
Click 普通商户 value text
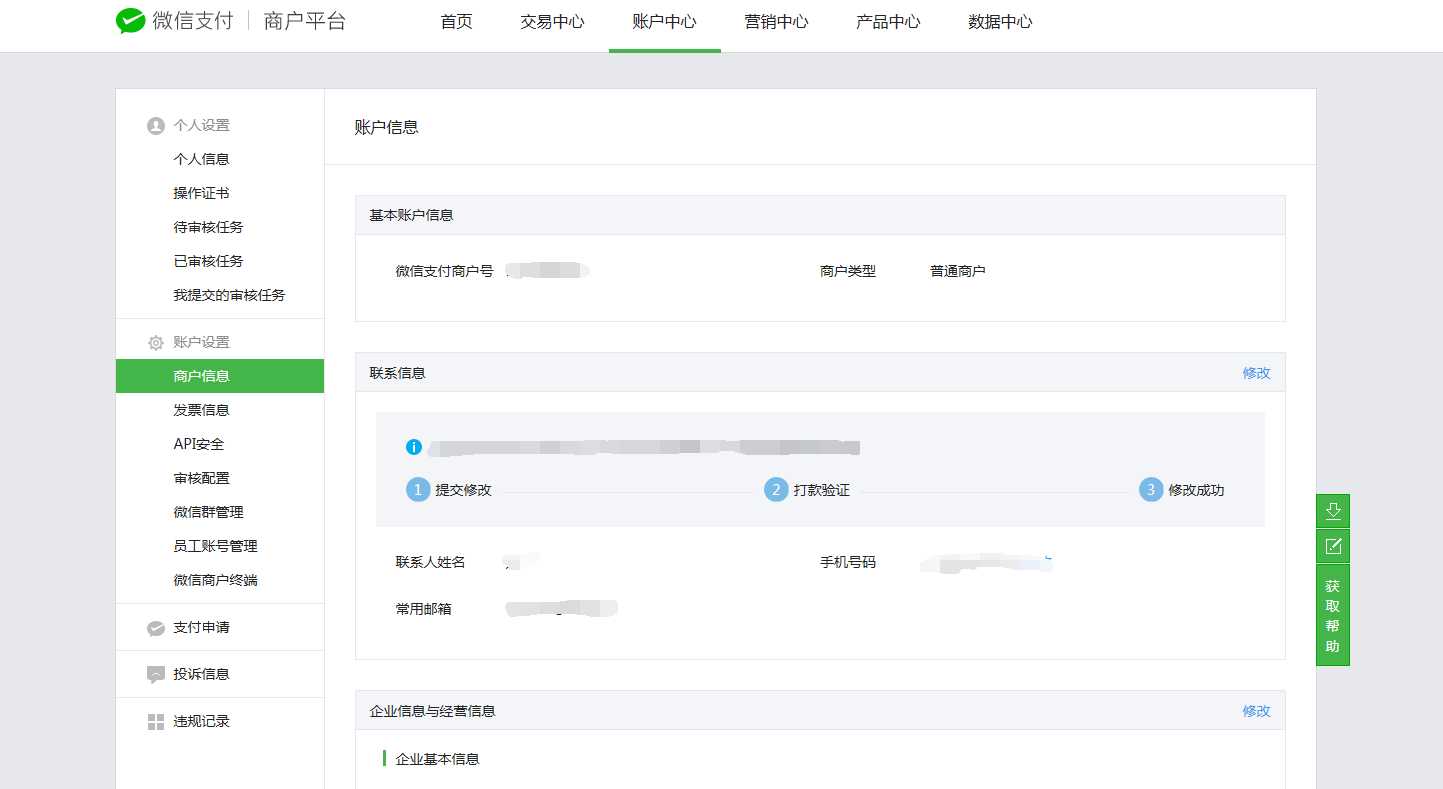pos(957,271)
